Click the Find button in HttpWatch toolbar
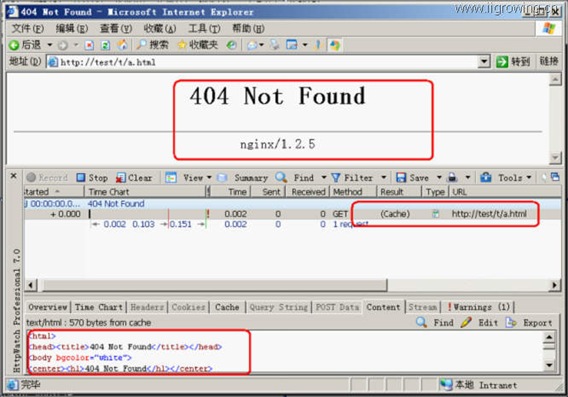 [294, 177]
